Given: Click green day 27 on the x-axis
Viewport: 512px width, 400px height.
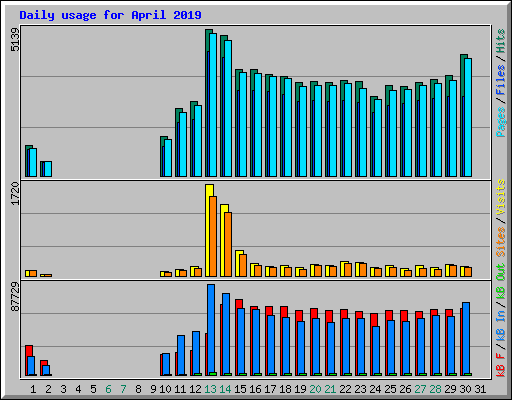Looking at the screenshot, I should [x=420, y=389].
